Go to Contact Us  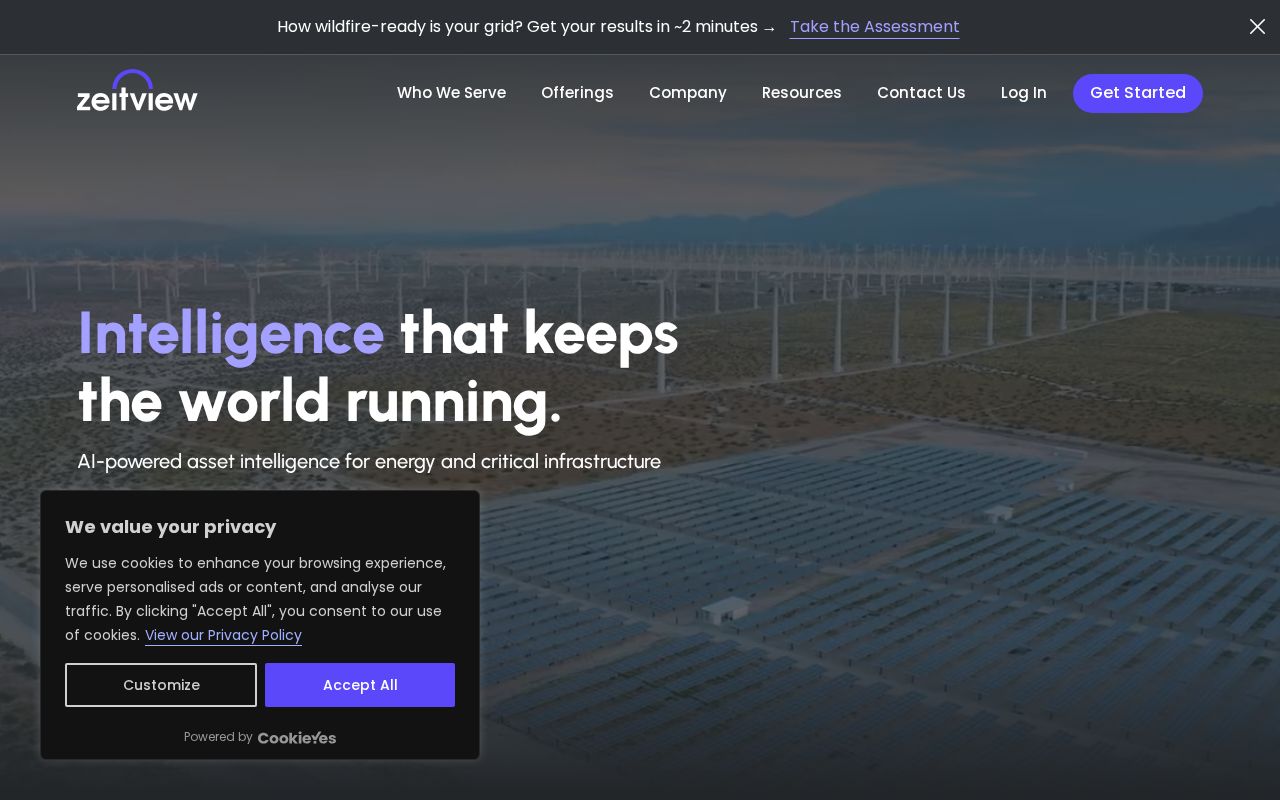coord(921,93)
